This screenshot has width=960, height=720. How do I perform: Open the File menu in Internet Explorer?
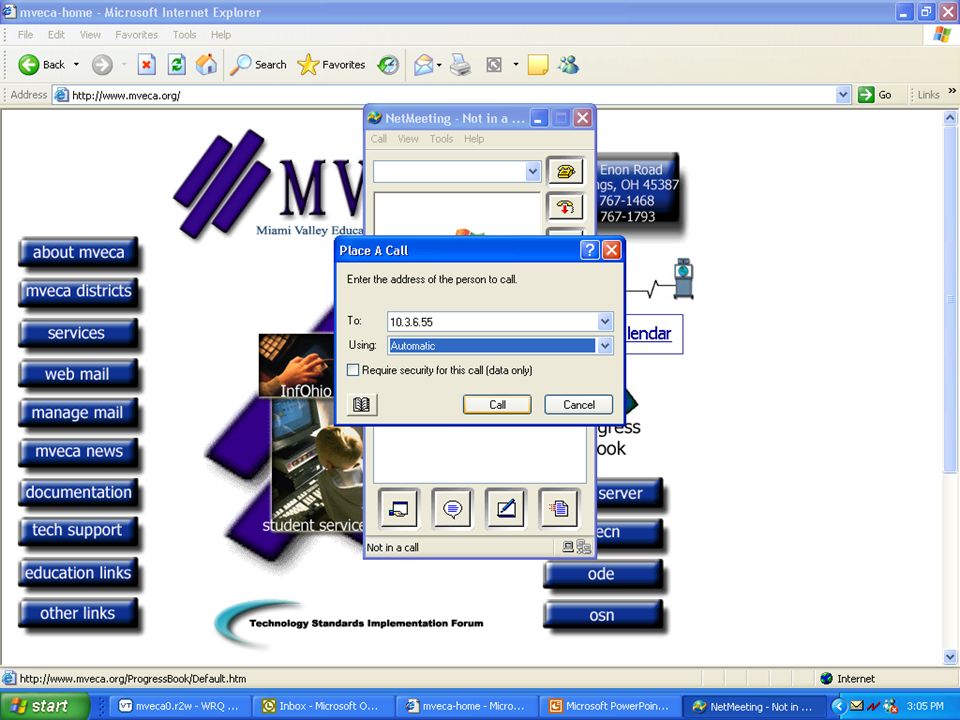[x=25, y=35]
